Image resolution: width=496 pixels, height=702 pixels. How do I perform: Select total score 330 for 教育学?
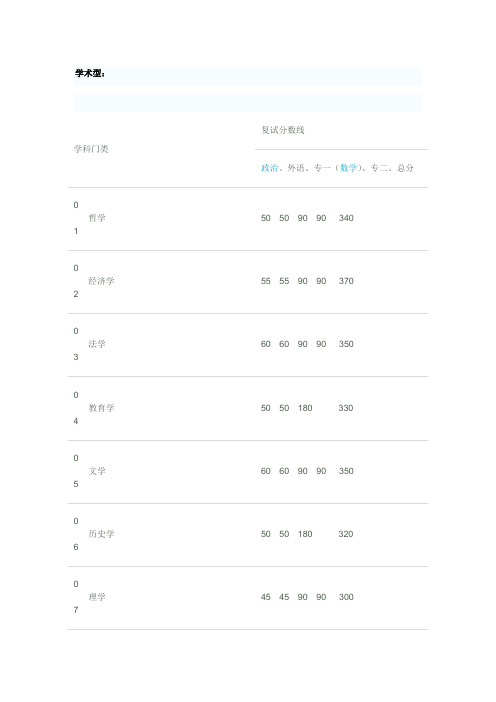click(346, 408)
